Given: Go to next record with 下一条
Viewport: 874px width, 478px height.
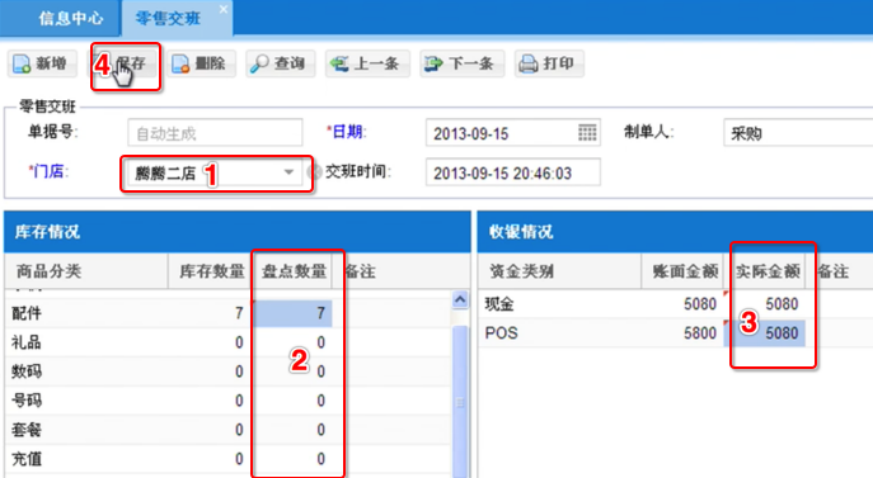Looking at the screenshot, I should click(x=459, y=64).
